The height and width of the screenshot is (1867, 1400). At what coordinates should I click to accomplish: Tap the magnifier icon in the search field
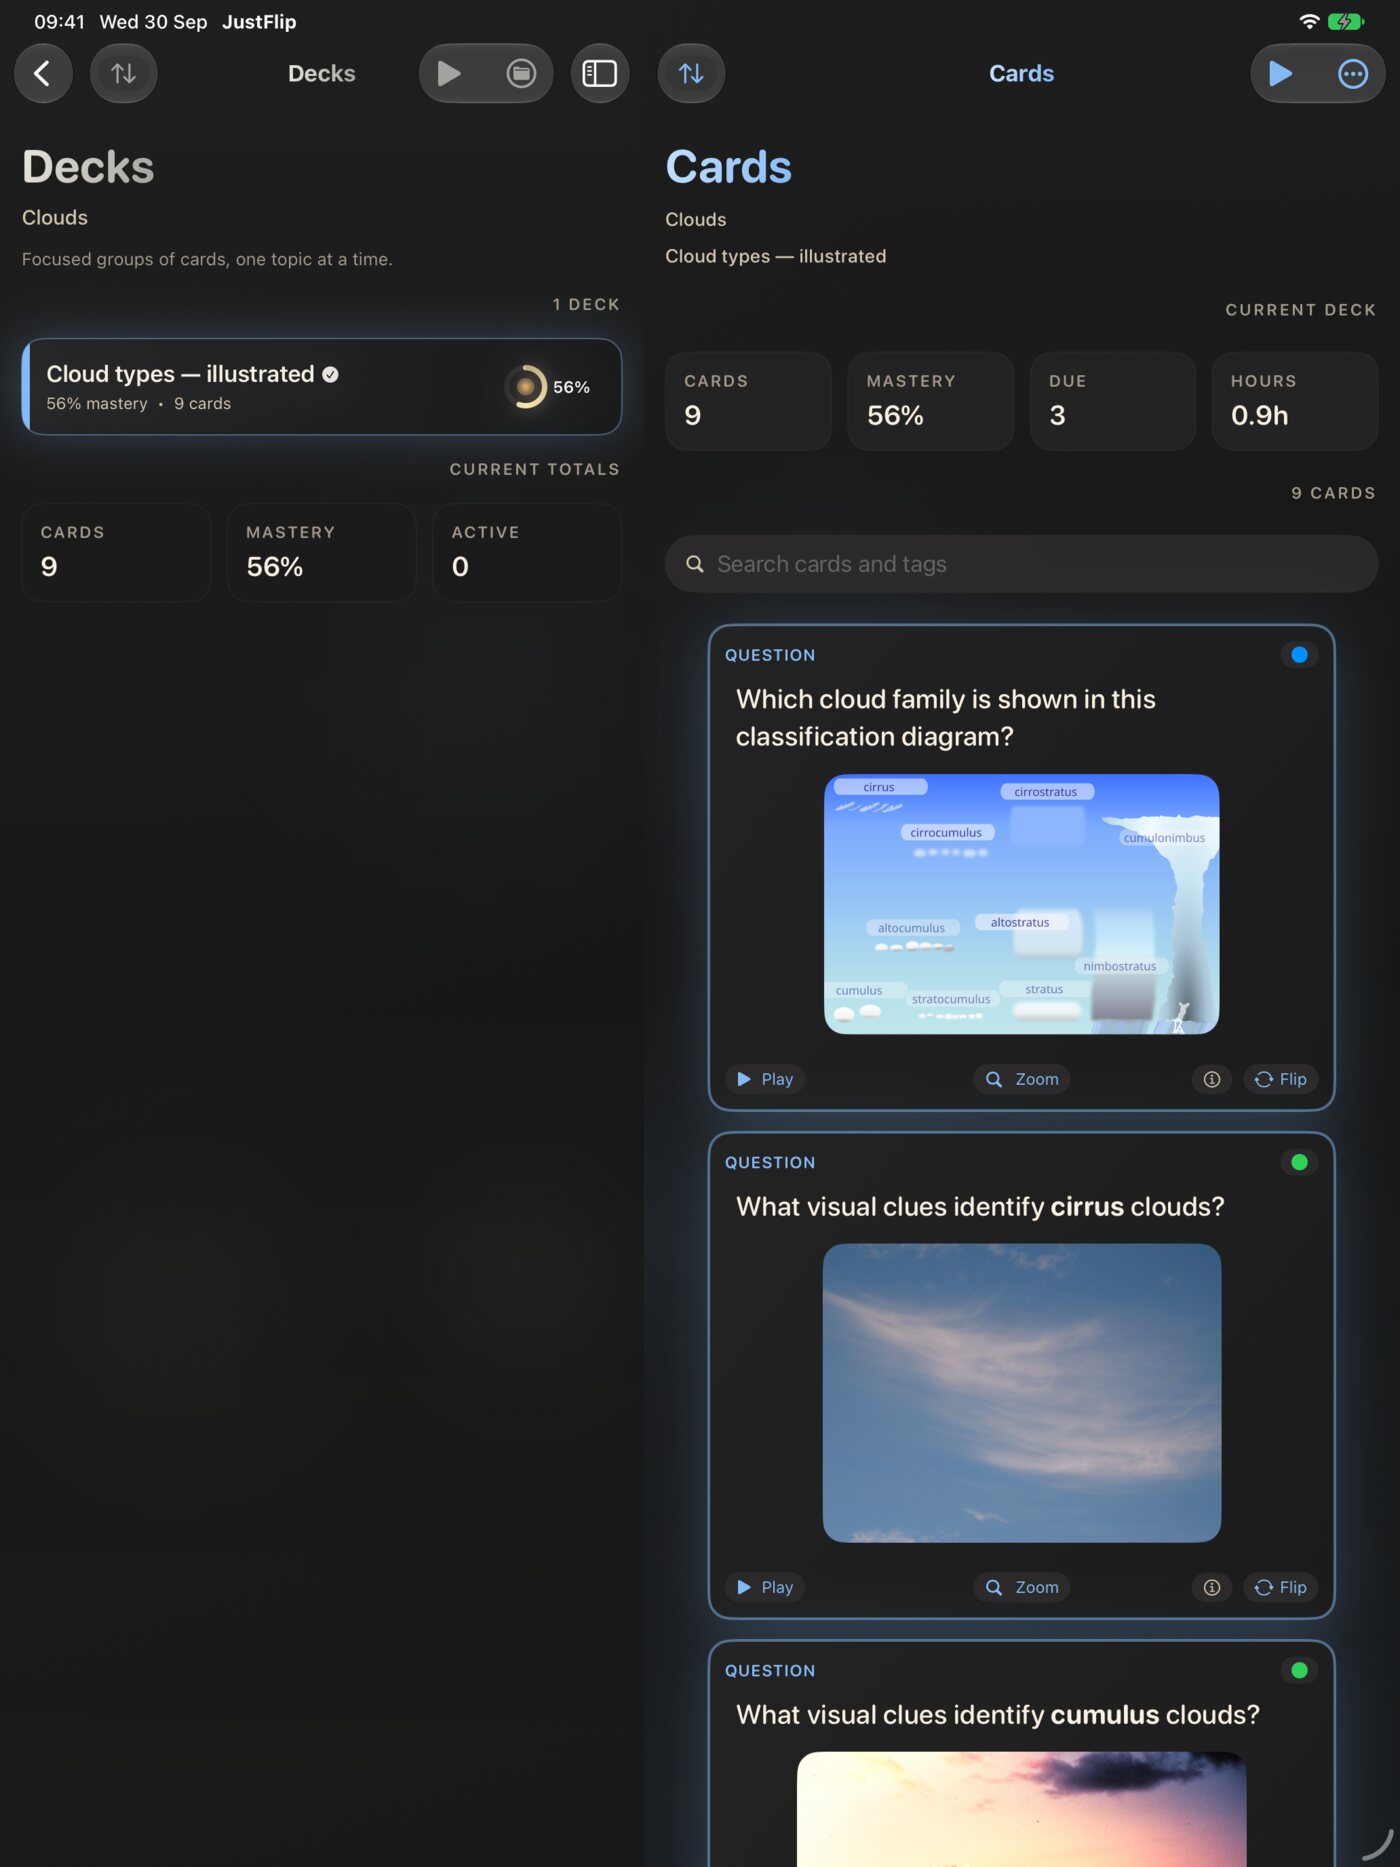point(695,564)
